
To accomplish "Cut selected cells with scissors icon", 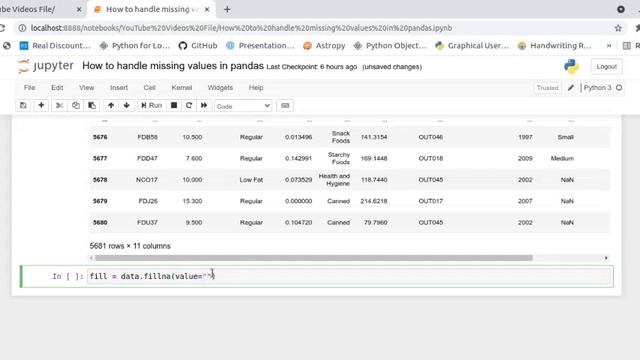I will pos(60,106).
